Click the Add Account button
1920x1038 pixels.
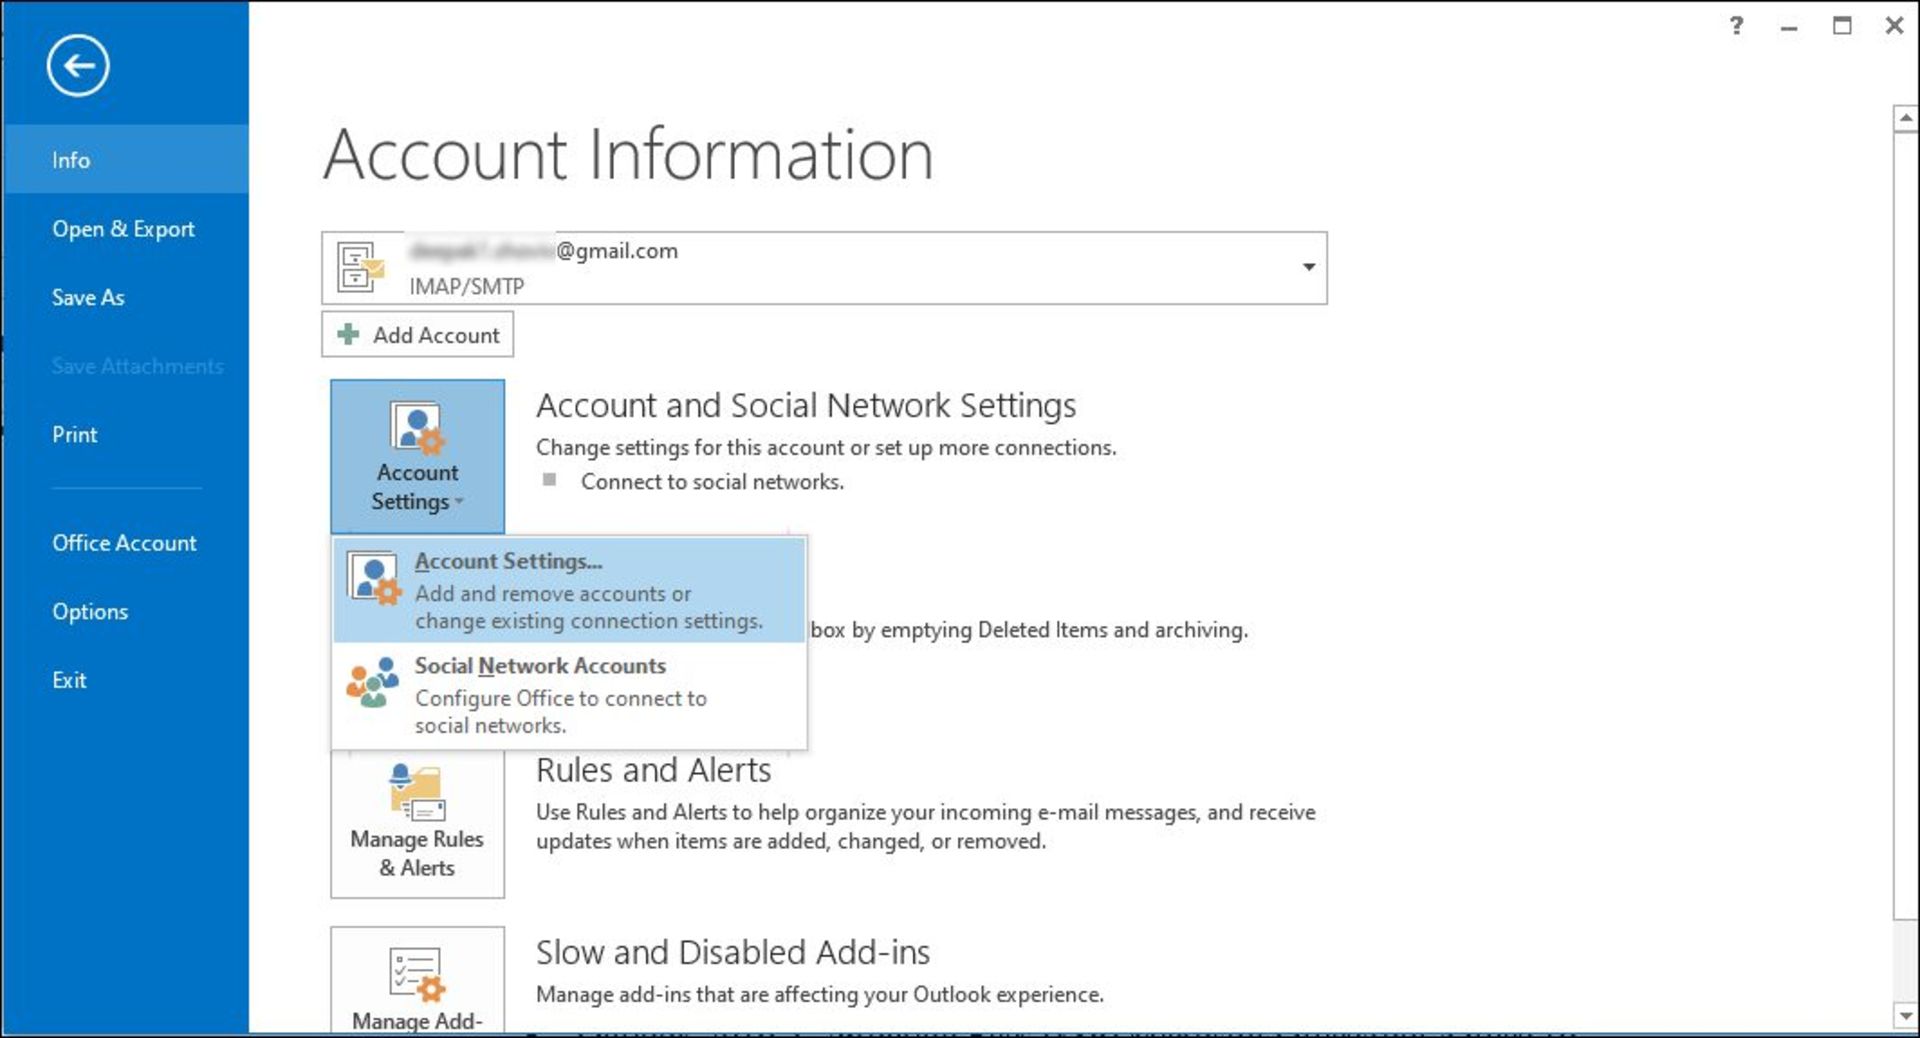click(417, 335)
